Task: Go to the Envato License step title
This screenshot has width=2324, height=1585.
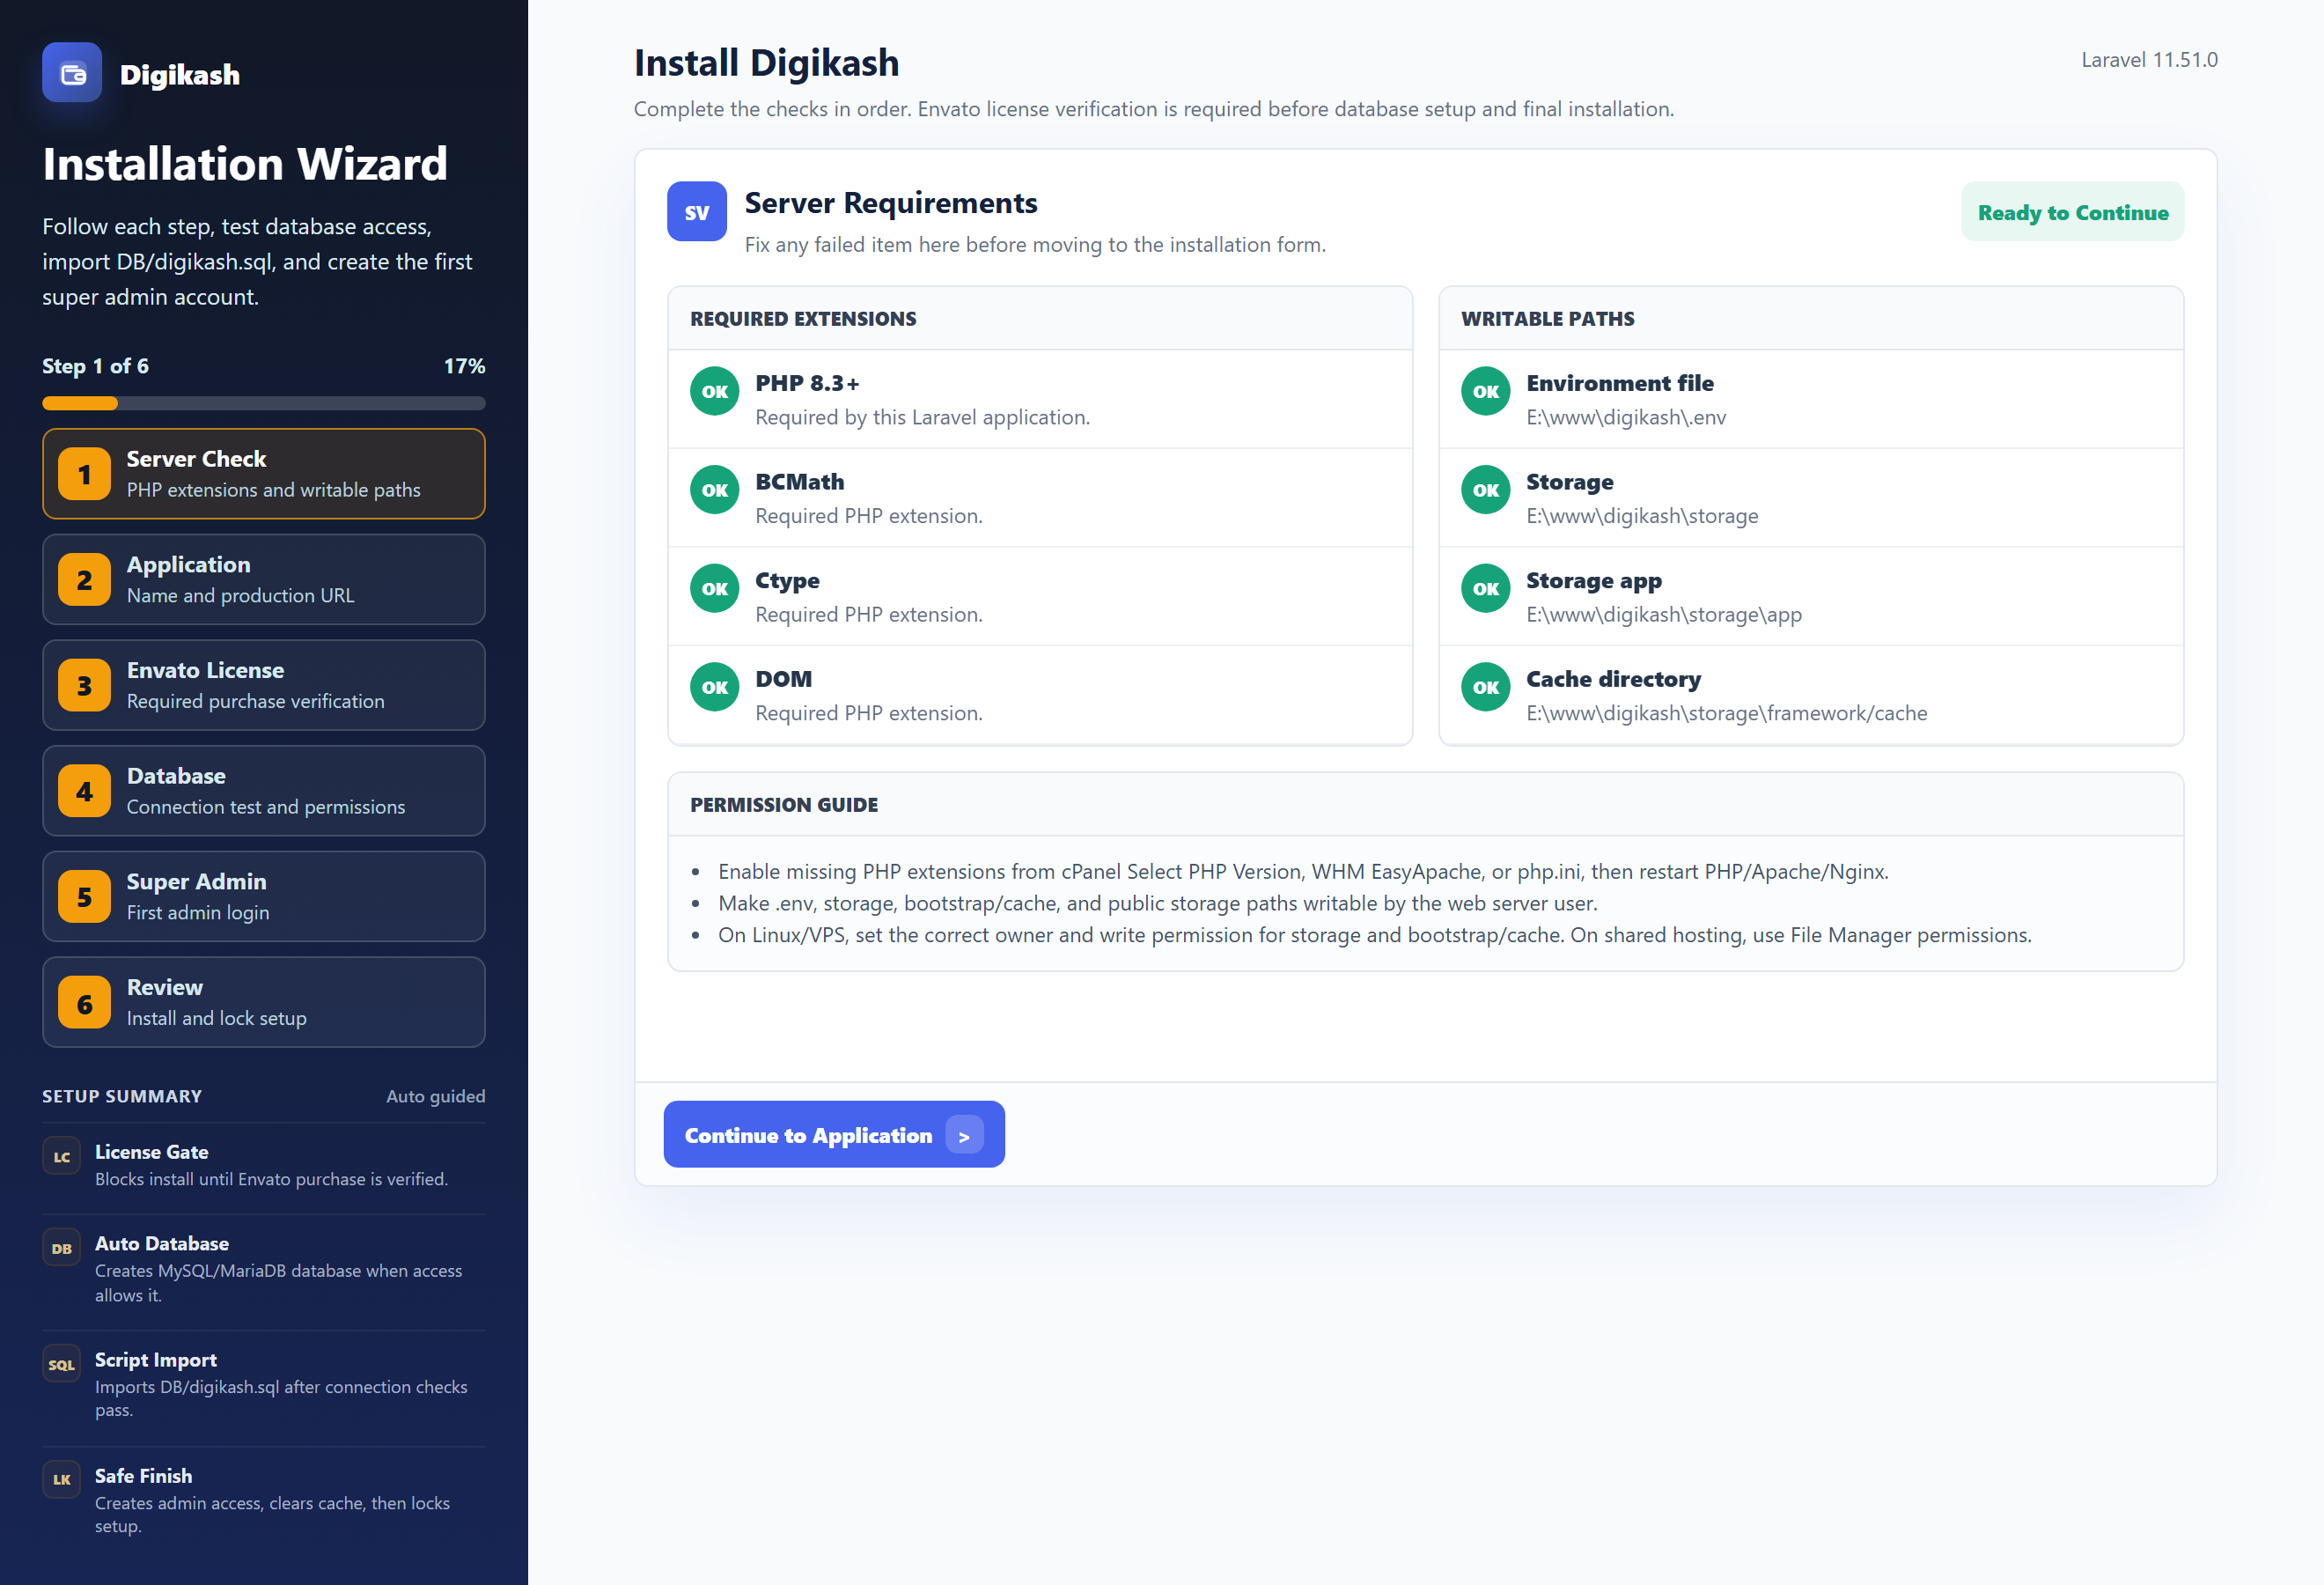Action: 205,670
